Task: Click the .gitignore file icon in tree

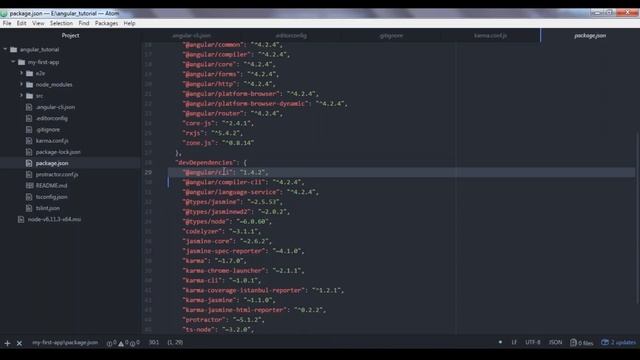Action: coord(29,129)
